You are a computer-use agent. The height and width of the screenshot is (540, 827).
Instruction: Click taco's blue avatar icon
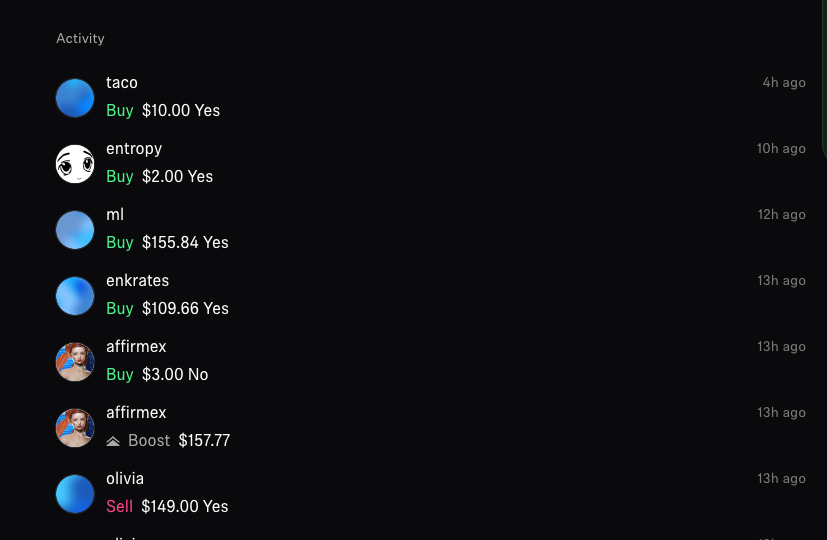[75, 98]
